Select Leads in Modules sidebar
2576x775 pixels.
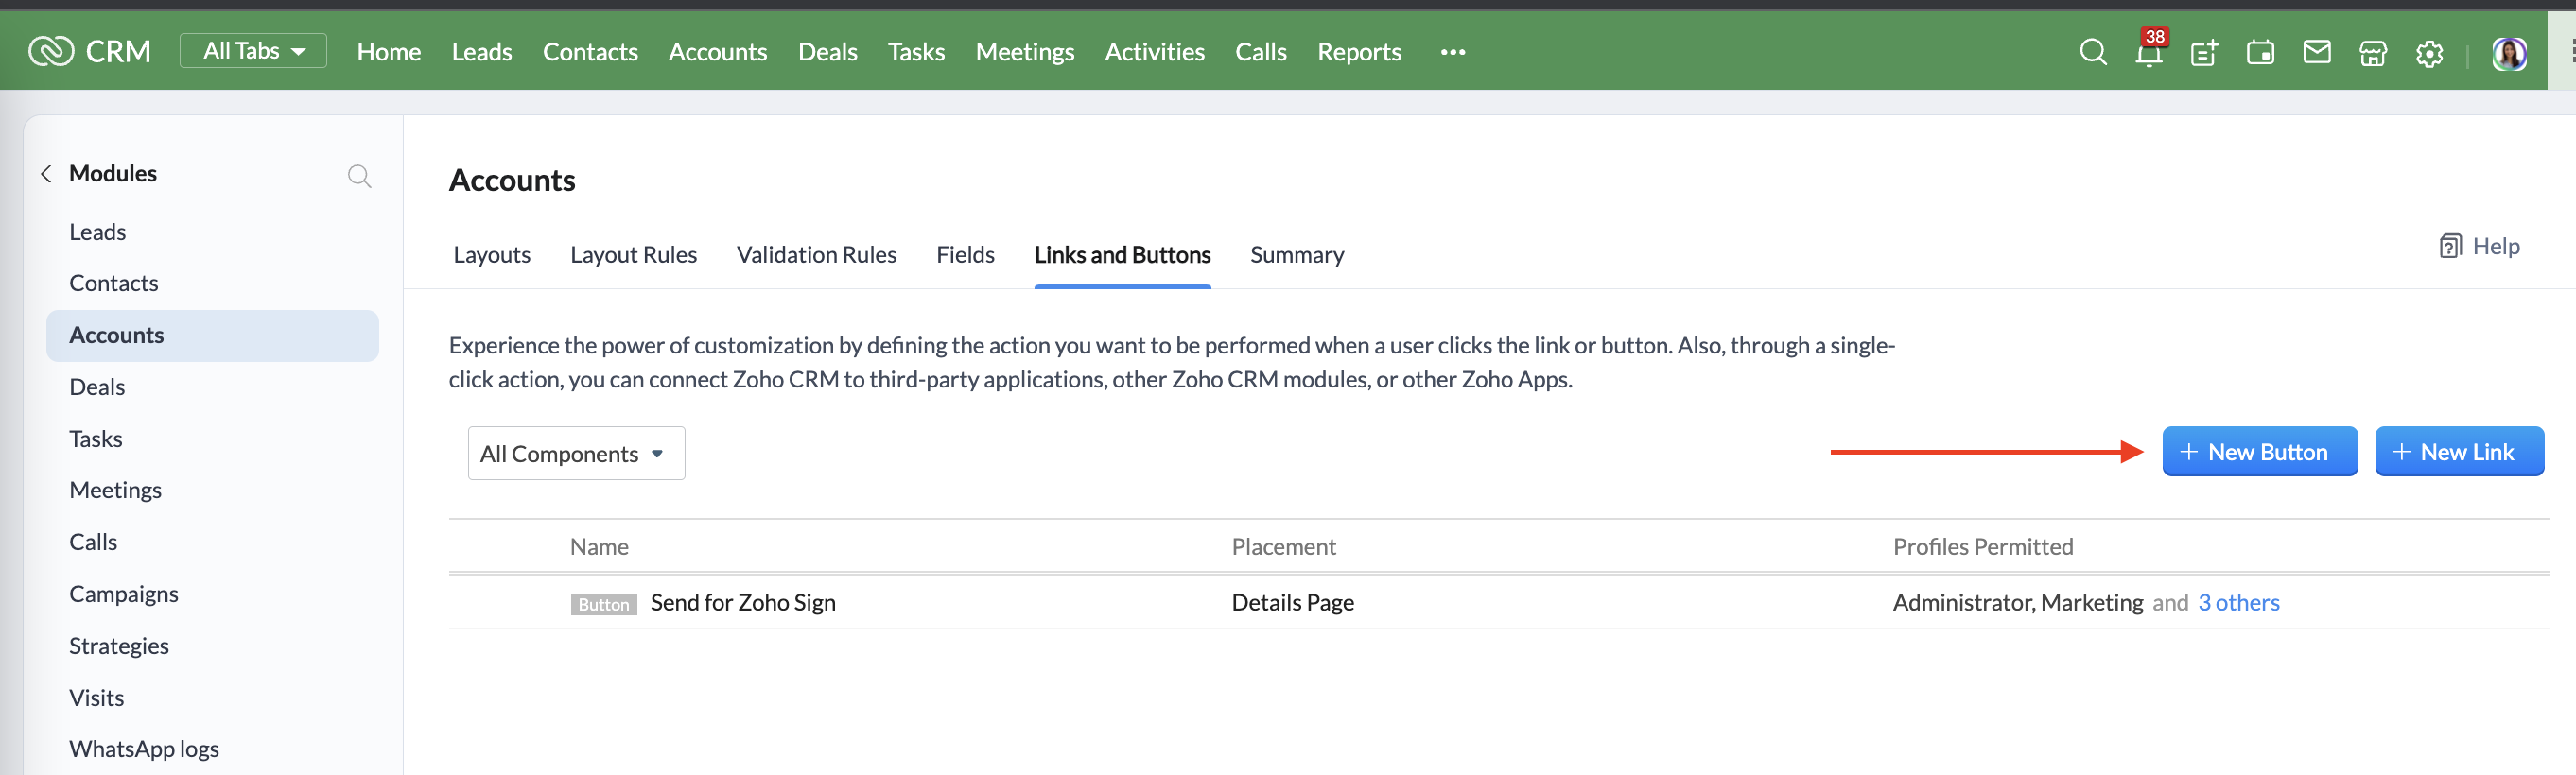coord(97,232)
